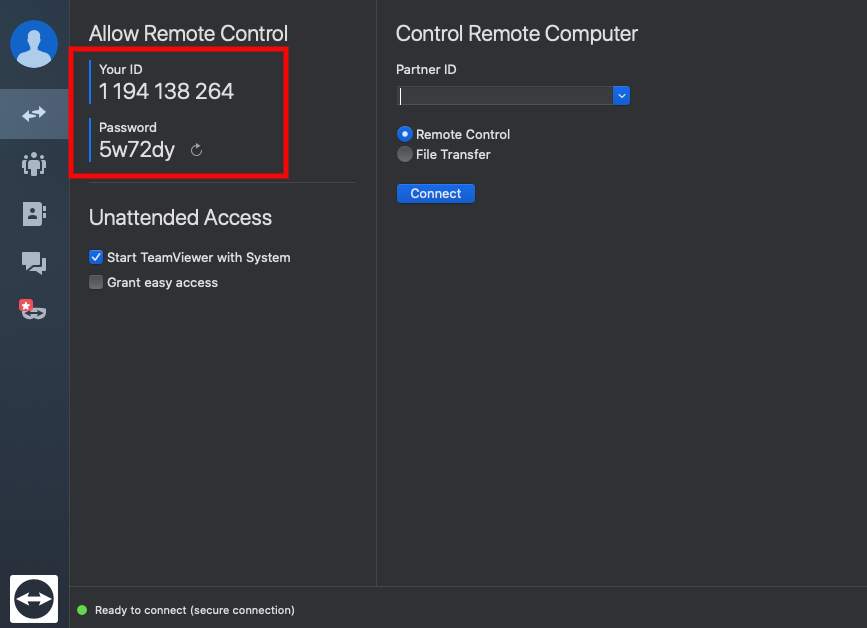Open the Meeting sidebar icon
867x628 pixels.
(34, 164)
